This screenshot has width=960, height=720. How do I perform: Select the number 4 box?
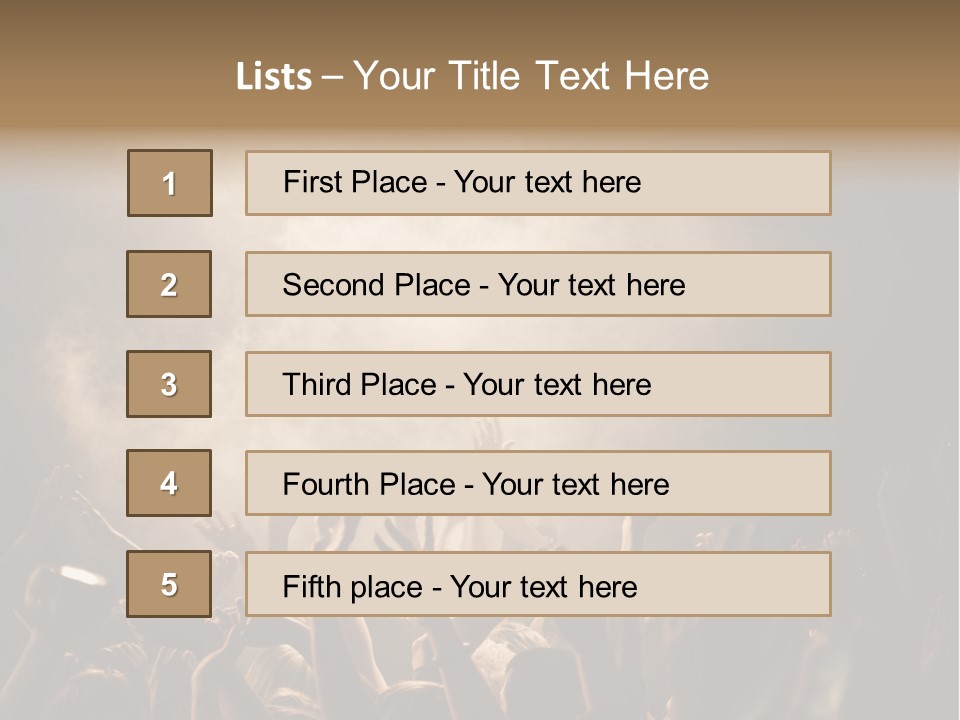[169, 483]
